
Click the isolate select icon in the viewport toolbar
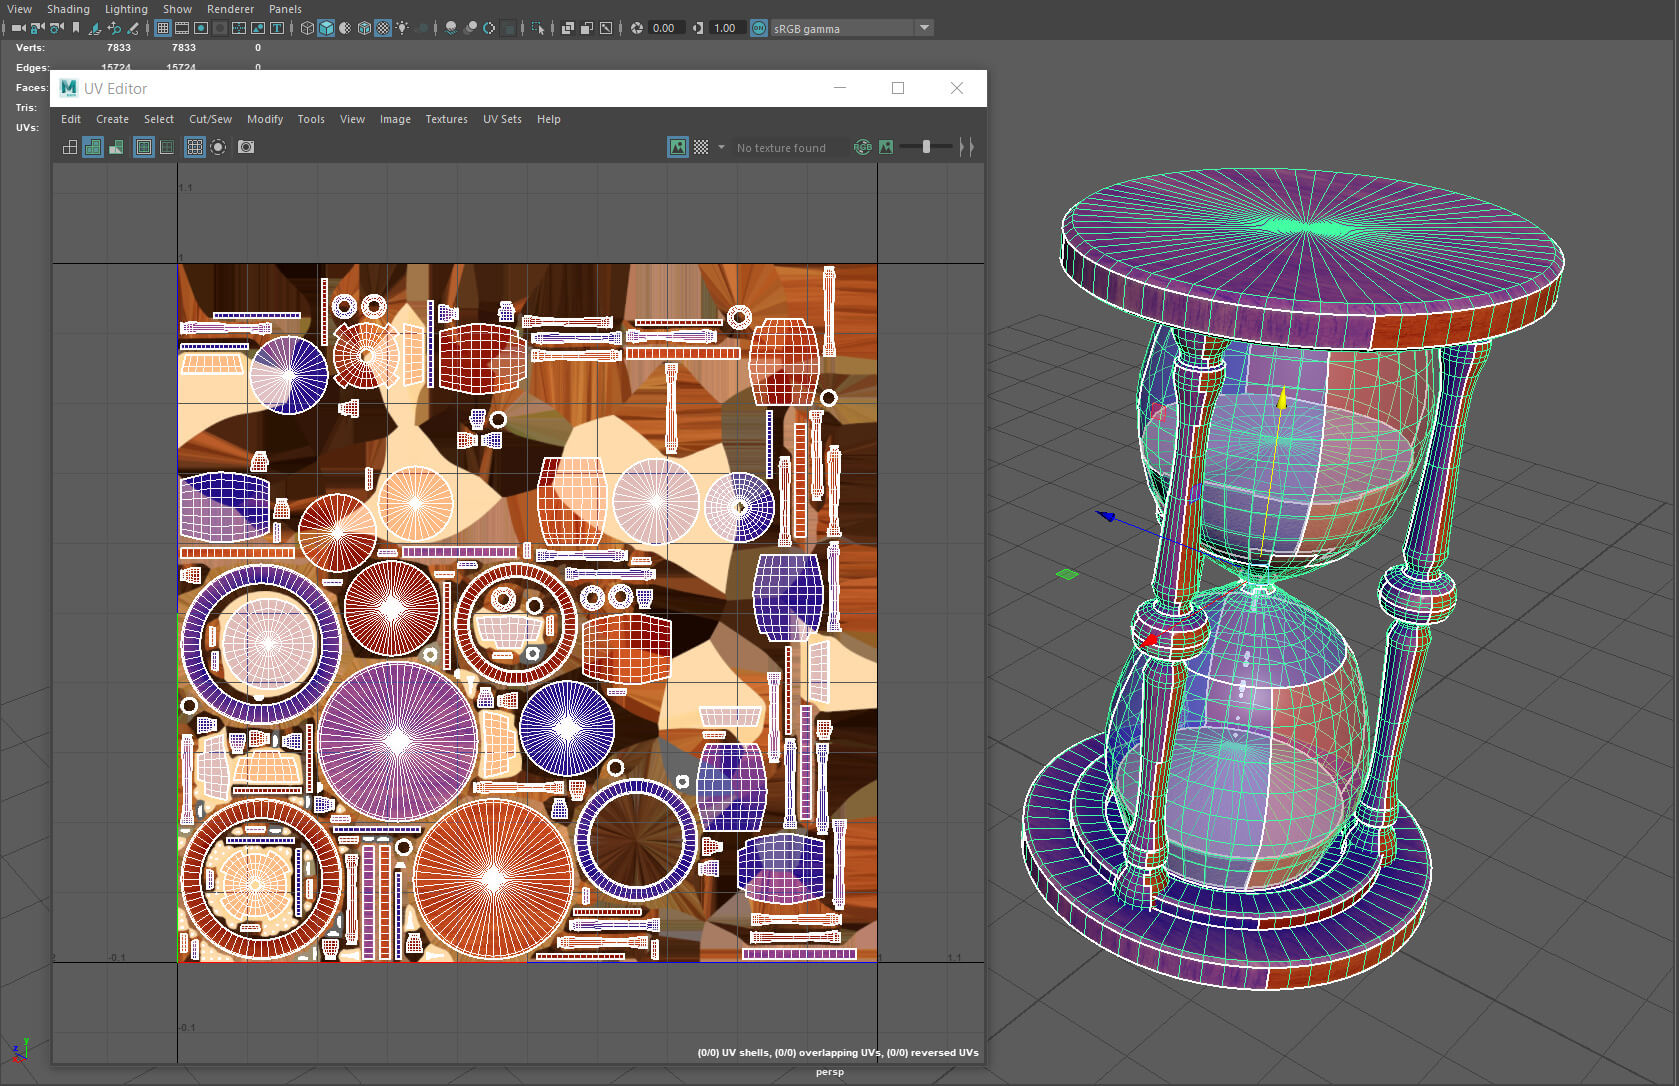pos(539,28)
